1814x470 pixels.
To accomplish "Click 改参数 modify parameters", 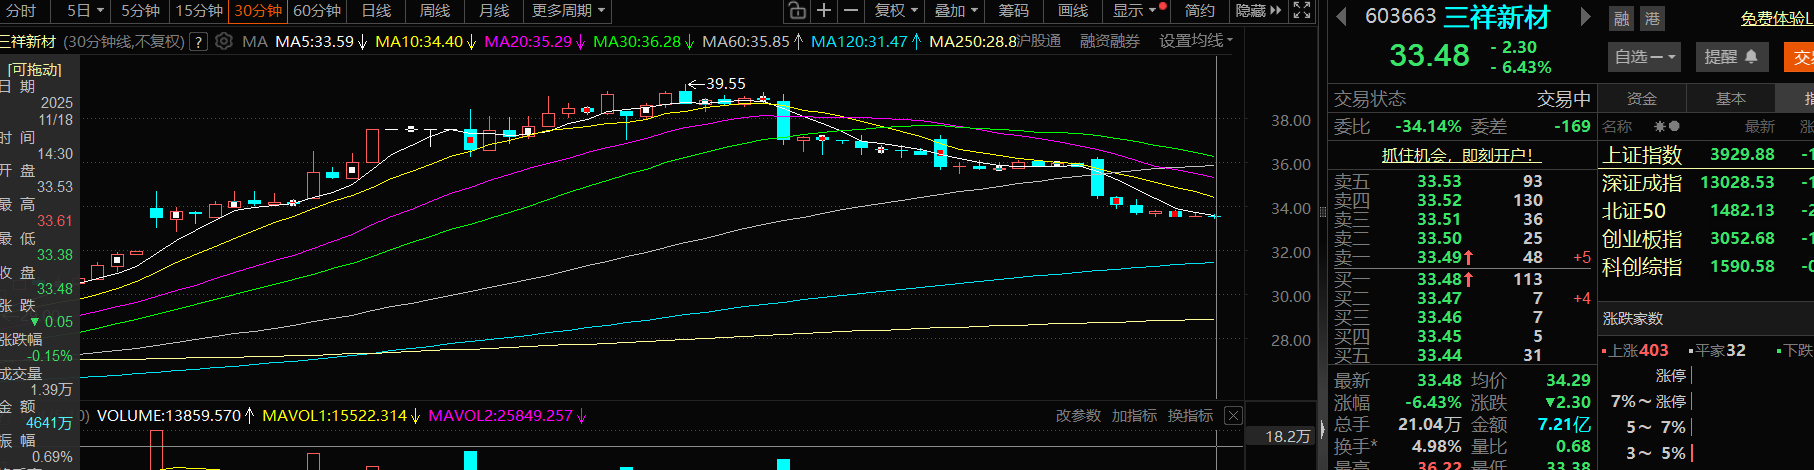I will (1078, 416).
